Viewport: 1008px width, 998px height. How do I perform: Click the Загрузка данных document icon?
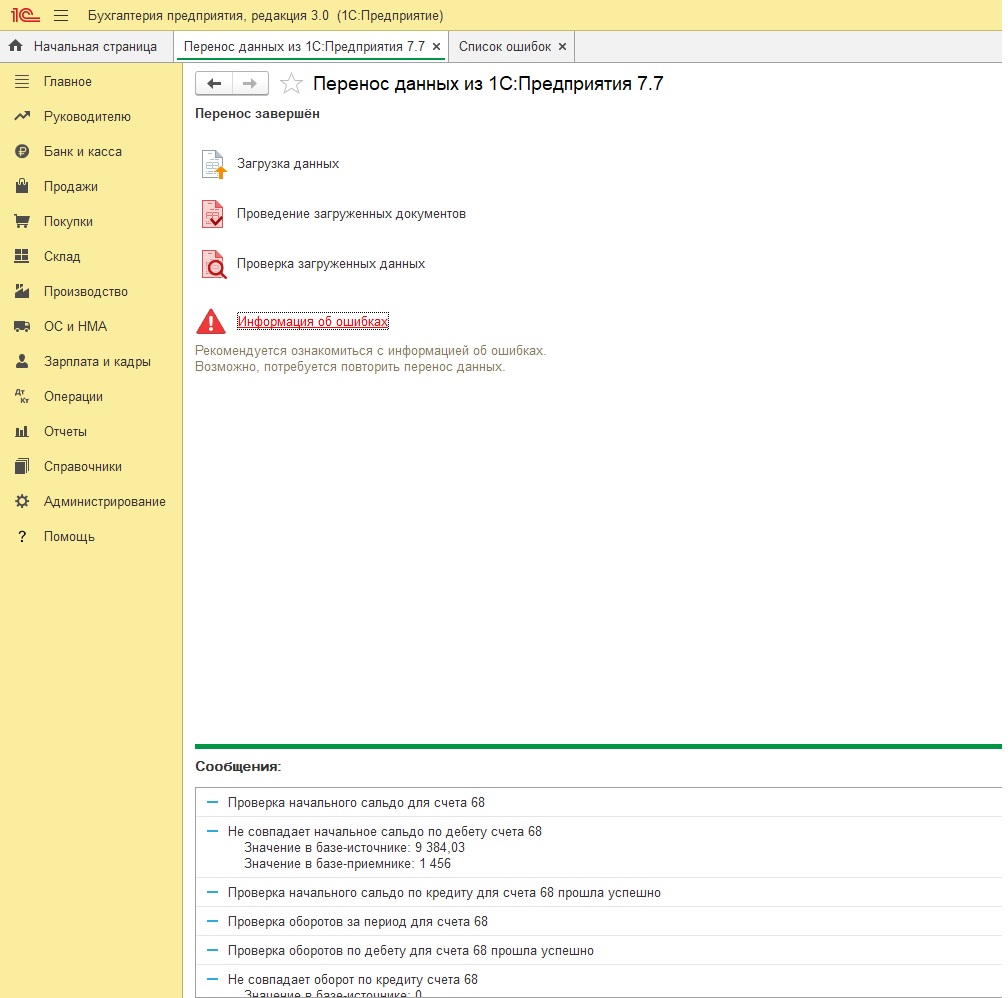213,164
